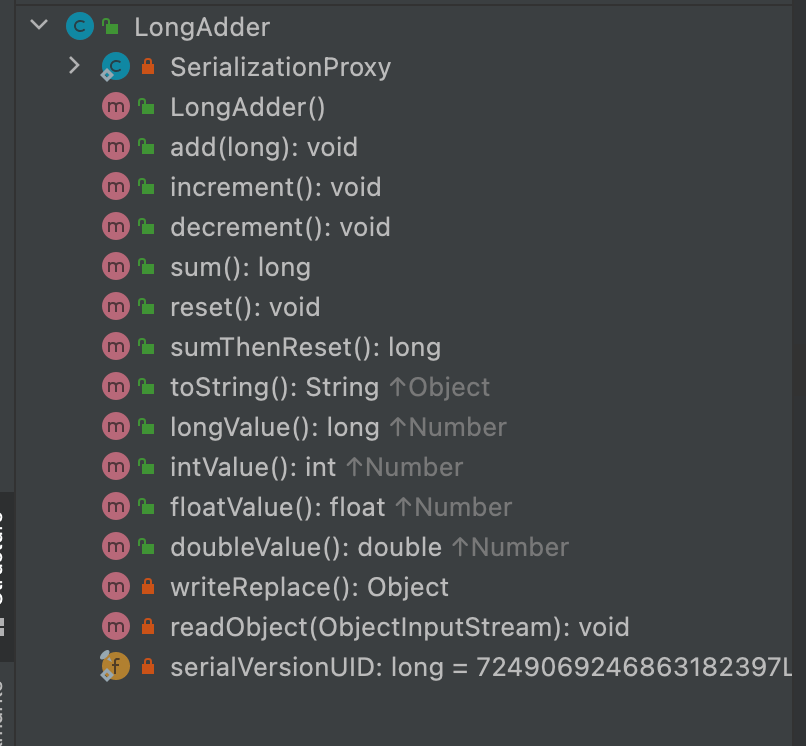Click the method icon beside sumThenReset()

tap(116, 347)
